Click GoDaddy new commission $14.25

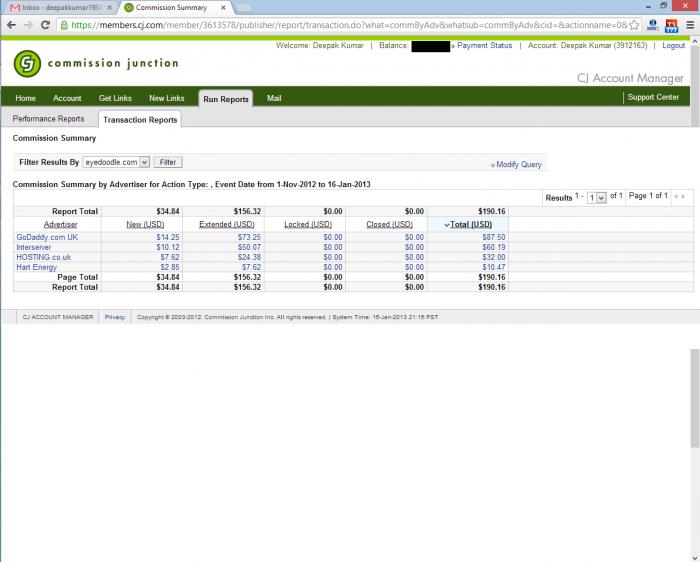click(x=168, y=237)
